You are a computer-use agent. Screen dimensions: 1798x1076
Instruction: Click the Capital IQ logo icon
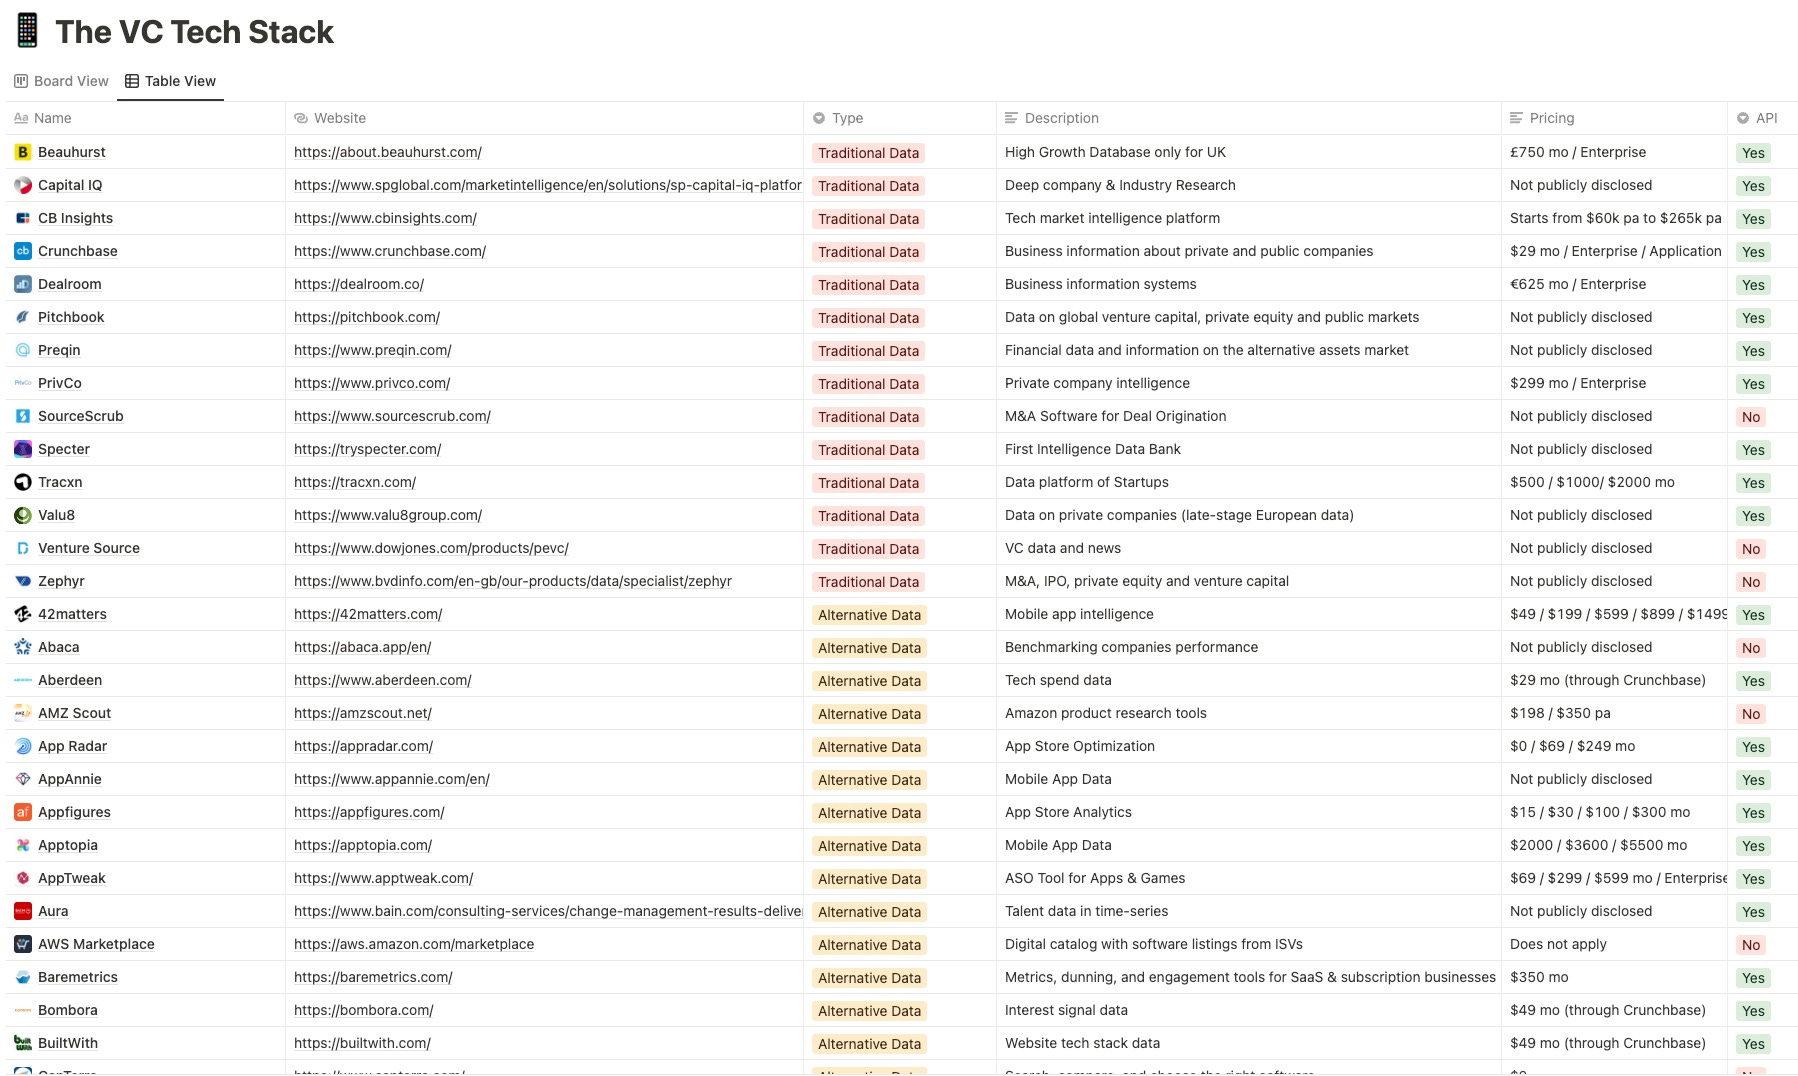(x=22, y=185)
